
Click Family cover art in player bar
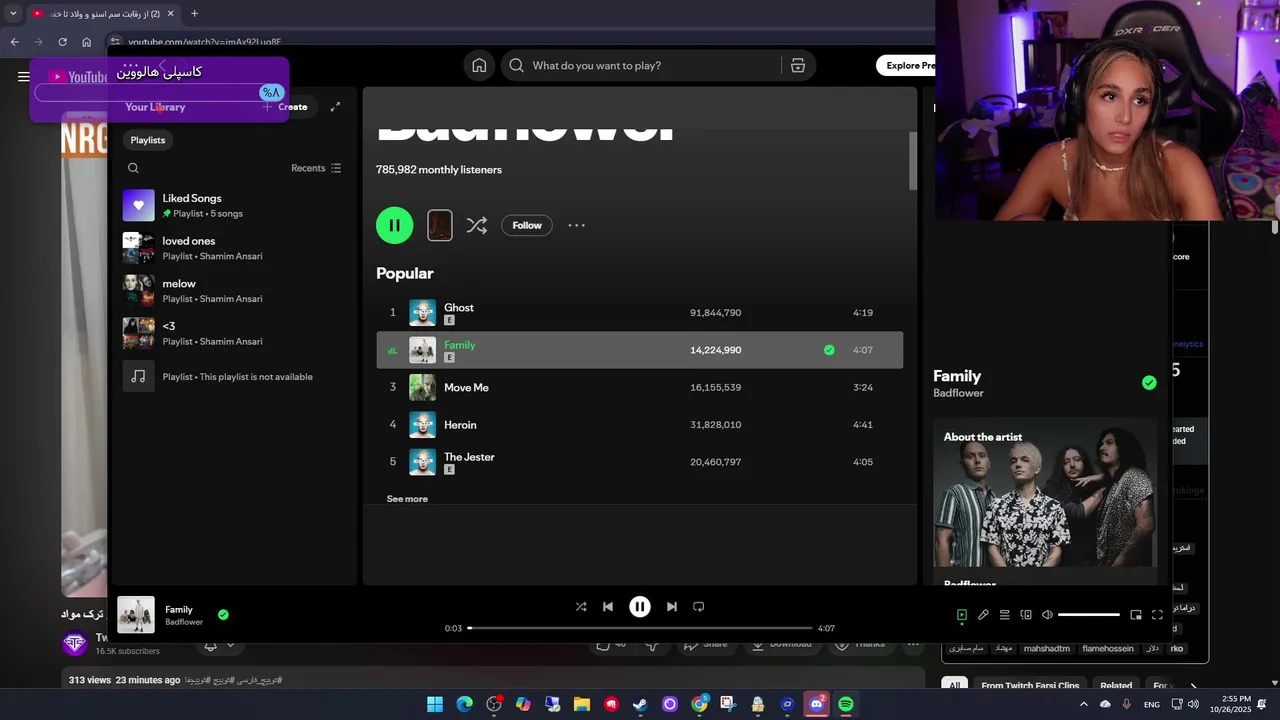pyautogui.click(x=136, y=615)
